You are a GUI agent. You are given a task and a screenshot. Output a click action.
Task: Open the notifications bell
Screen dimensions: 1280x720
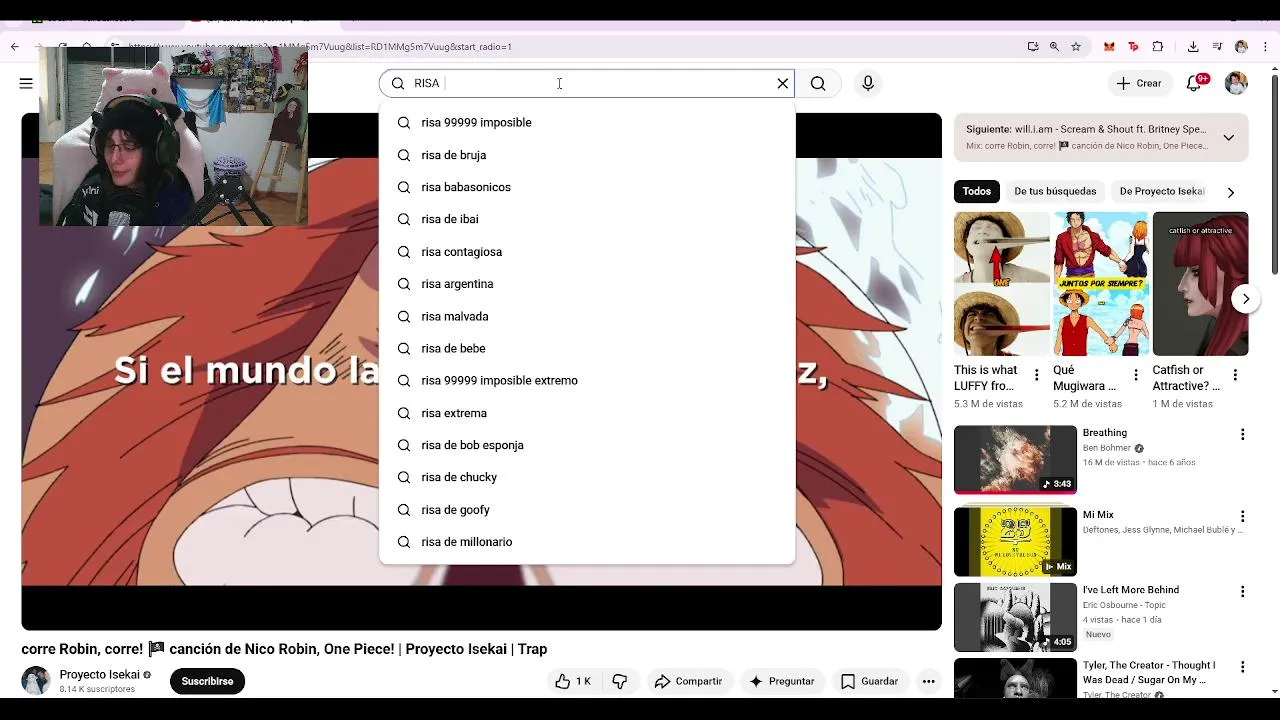[1194, 83]
